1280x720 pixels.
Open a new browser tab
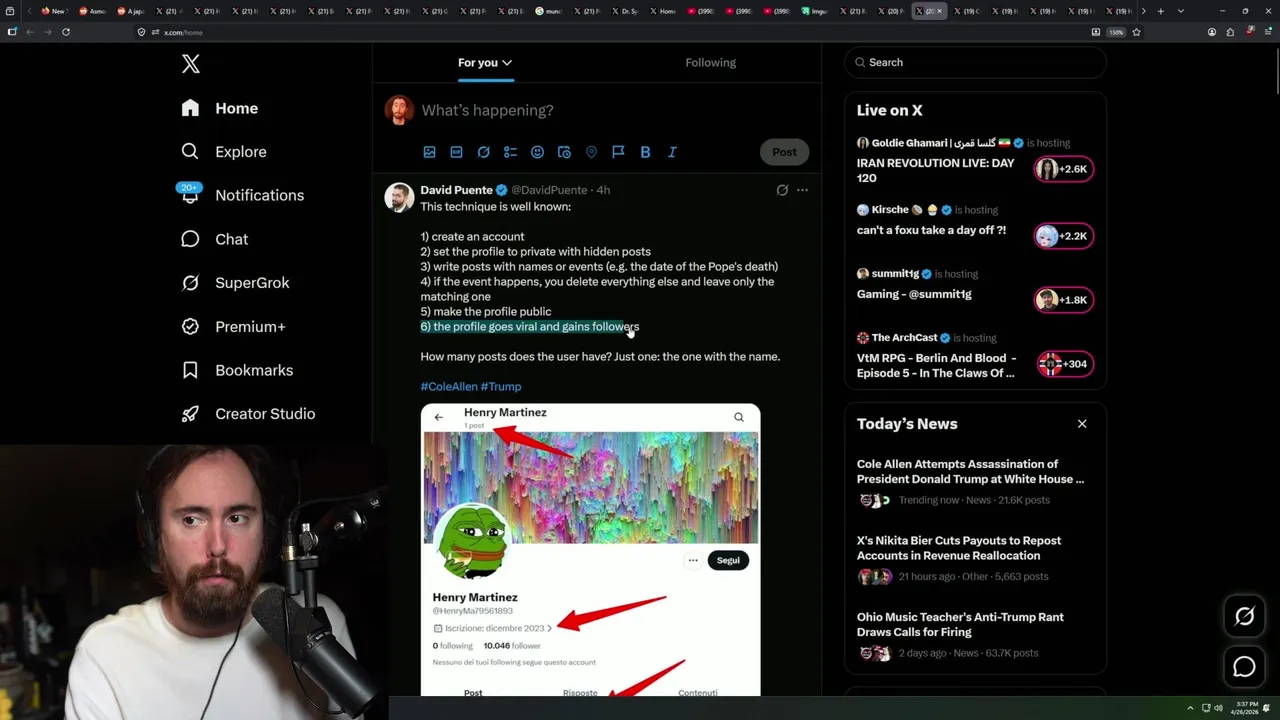click(1160, 11)
